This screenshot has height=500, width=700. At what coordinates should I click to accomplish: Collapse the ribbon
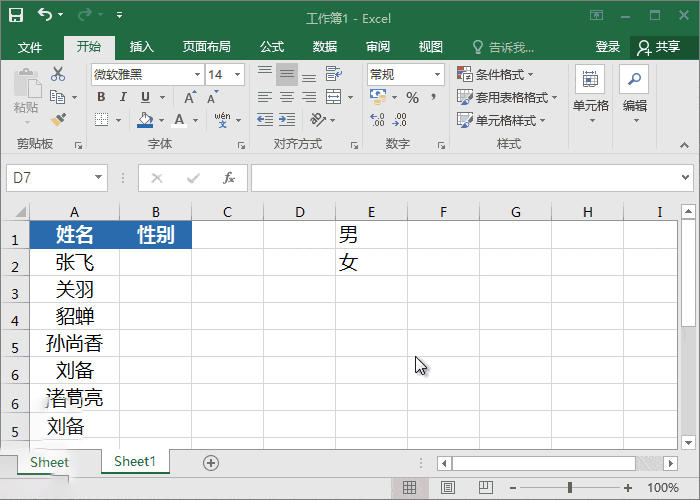tap(684, 146)
